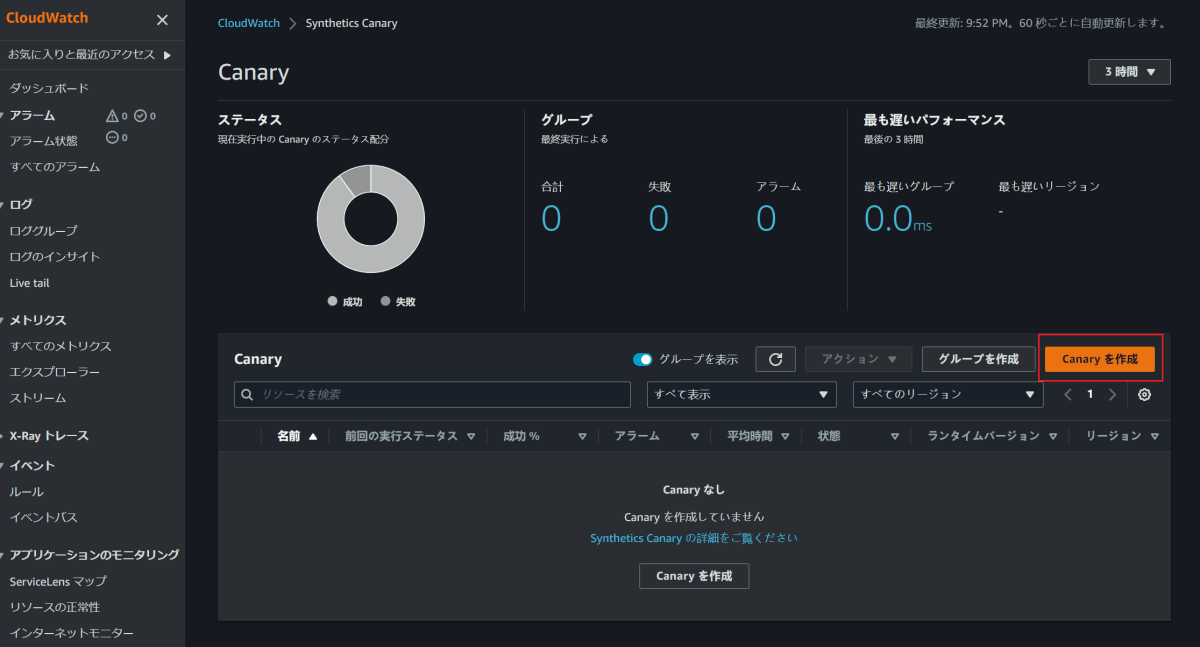
Task: Click the CloudWatch sidebar title
Action: pos(46,18)
